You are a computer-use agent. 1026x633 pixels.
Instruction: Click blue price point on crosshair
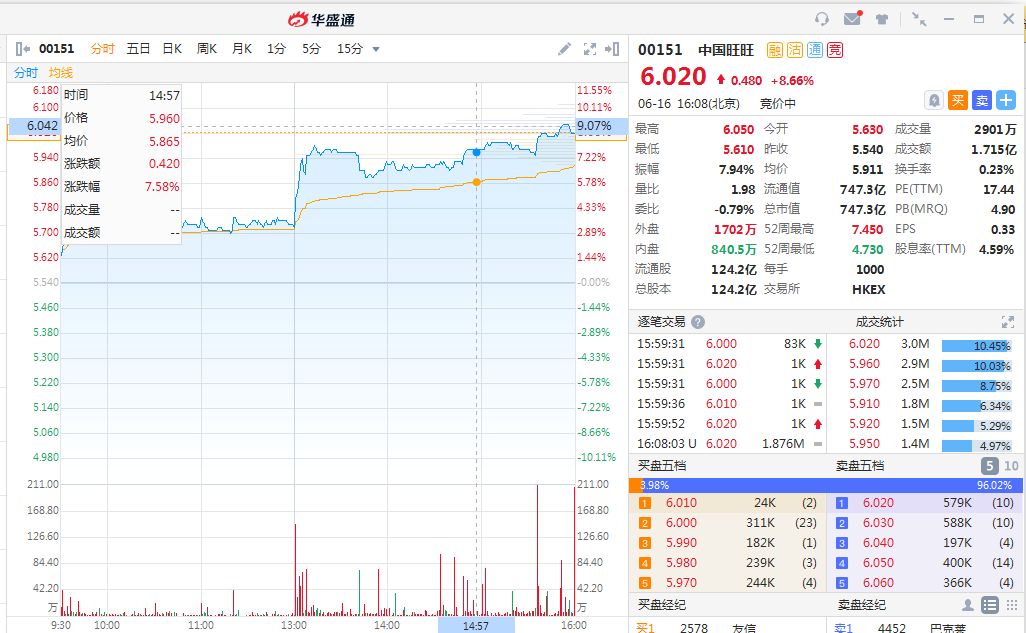tap(476, 152)
